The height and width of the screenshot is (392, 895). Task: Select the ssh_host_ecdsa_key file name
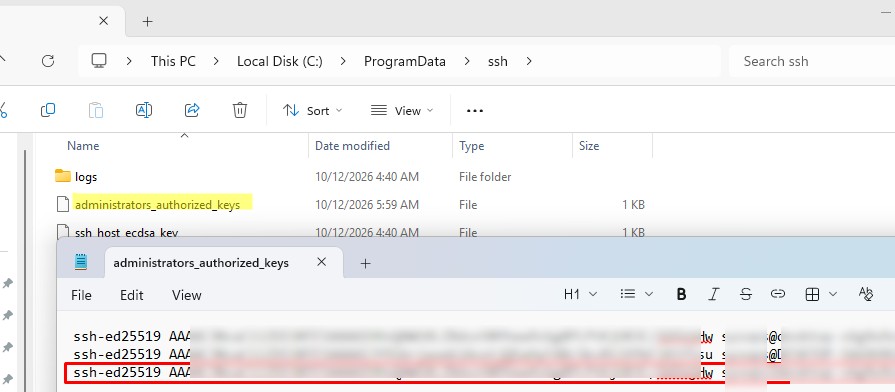tap(127, 232)
